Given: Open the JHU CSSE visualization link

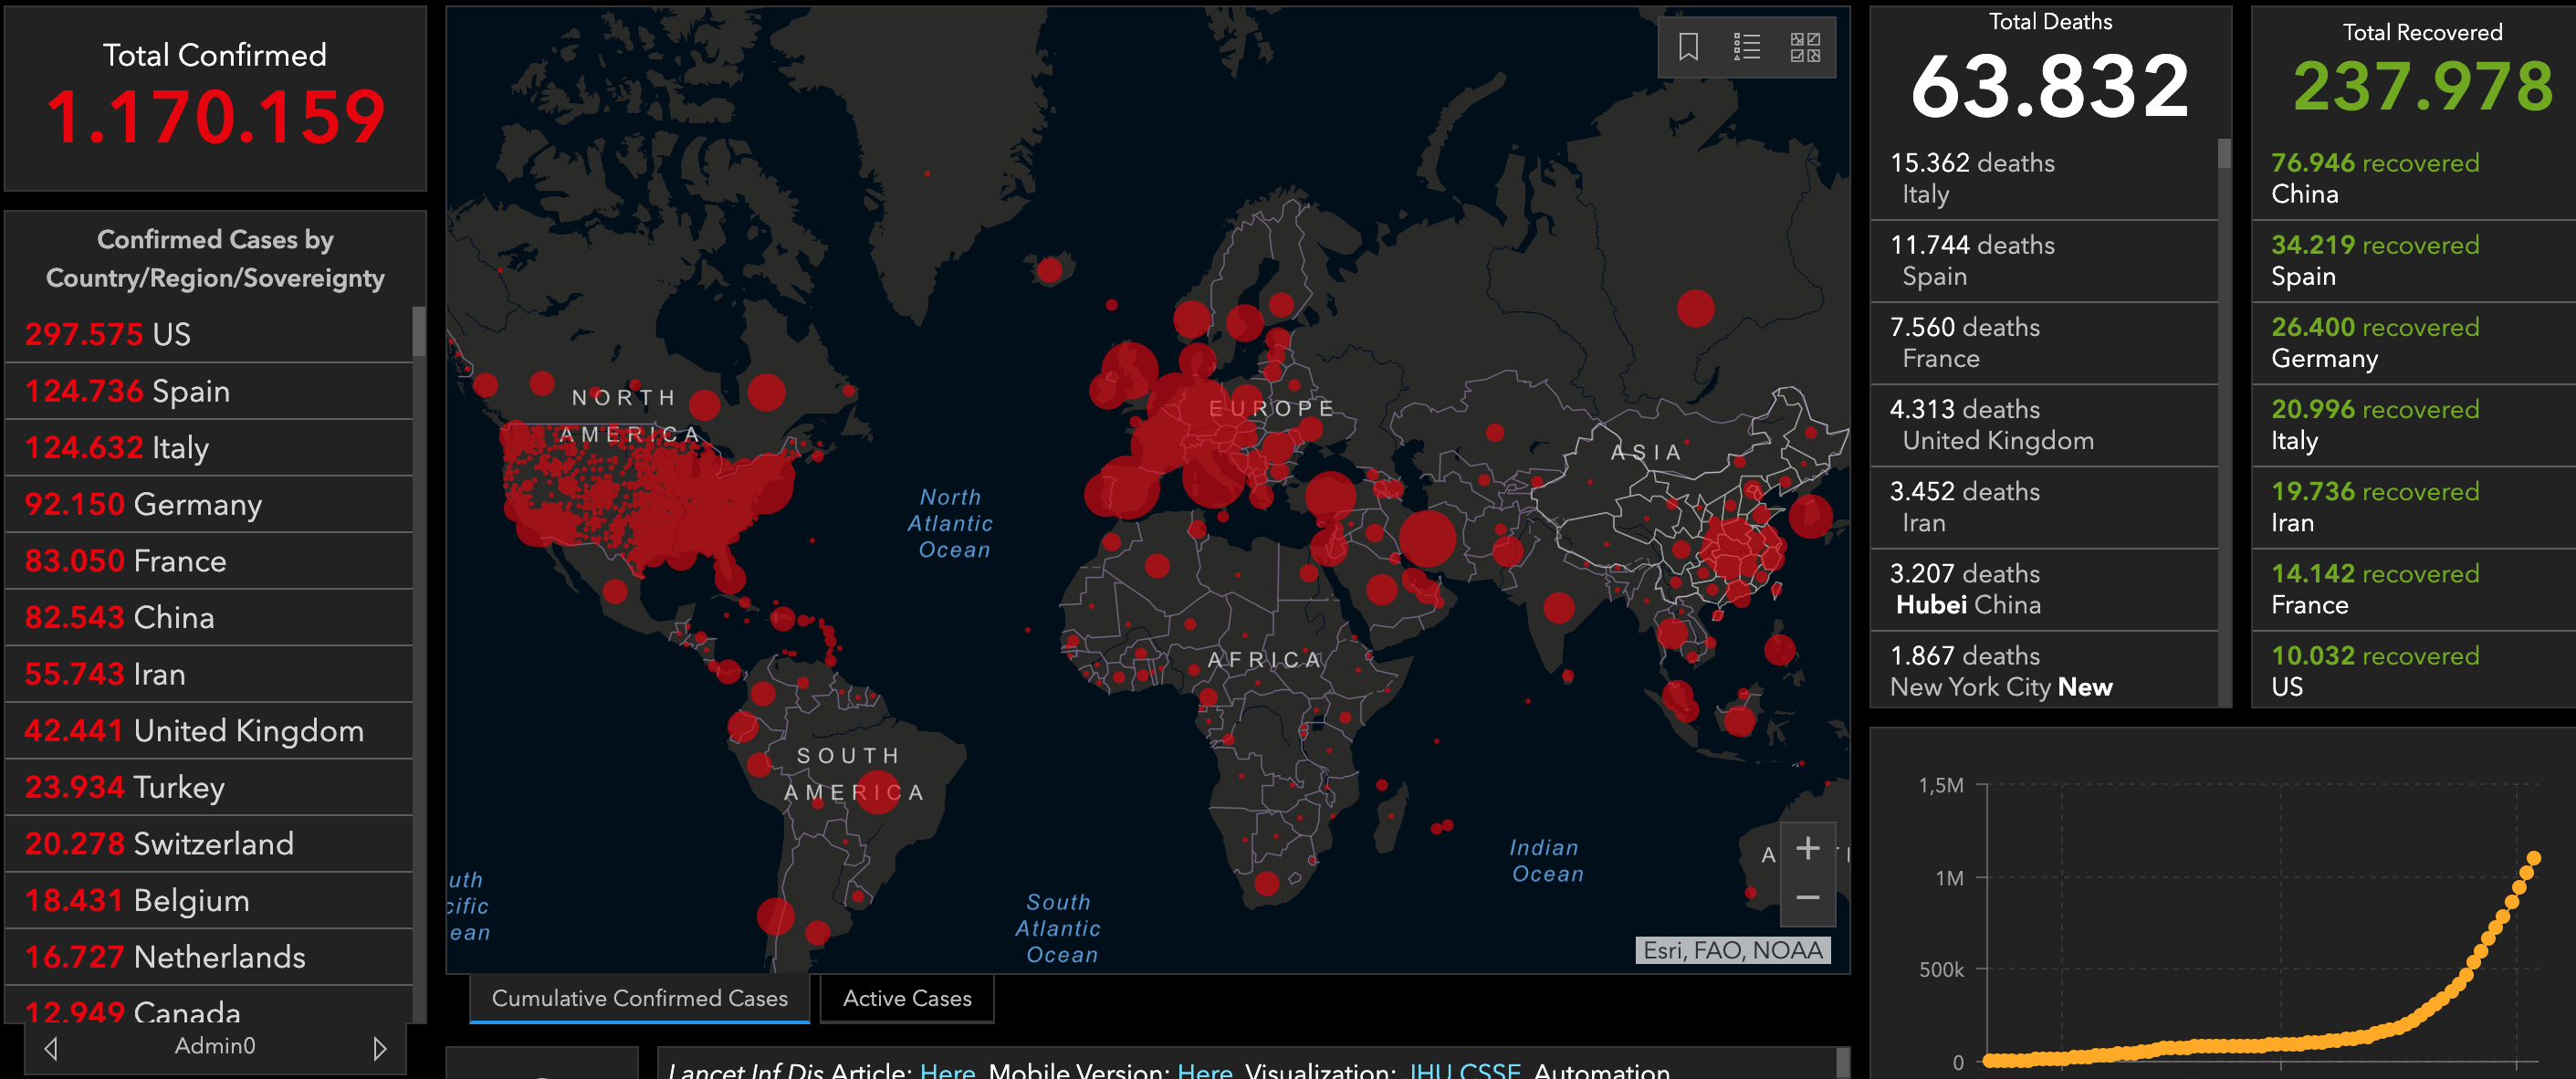Looking at the screenshot, I should (1464, 1070).
